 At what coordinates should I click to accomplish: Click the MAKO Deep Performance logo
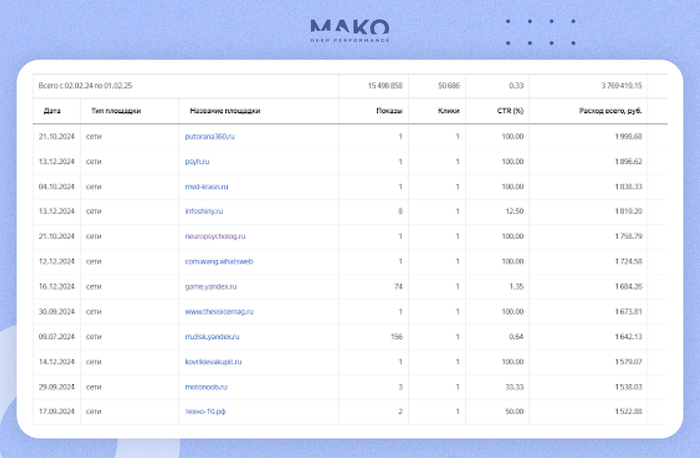[349, 29]
